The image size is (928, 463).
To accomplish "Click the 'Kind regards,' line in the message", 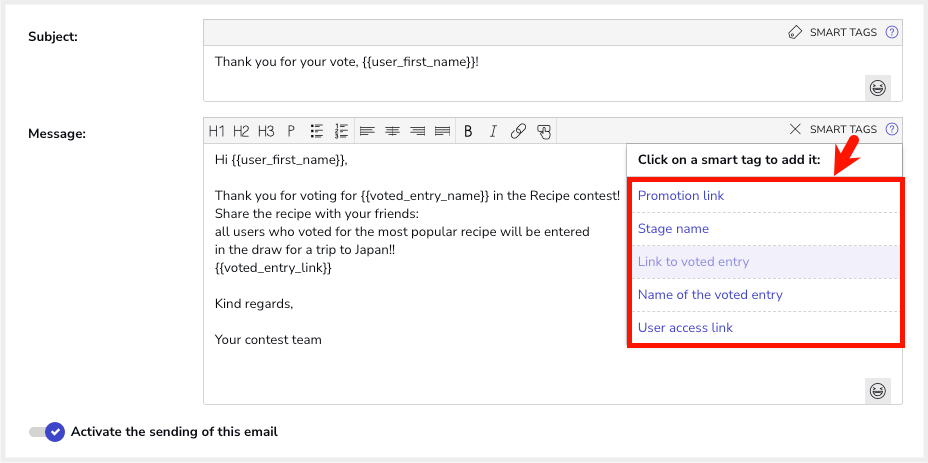I will coord(254,304).
